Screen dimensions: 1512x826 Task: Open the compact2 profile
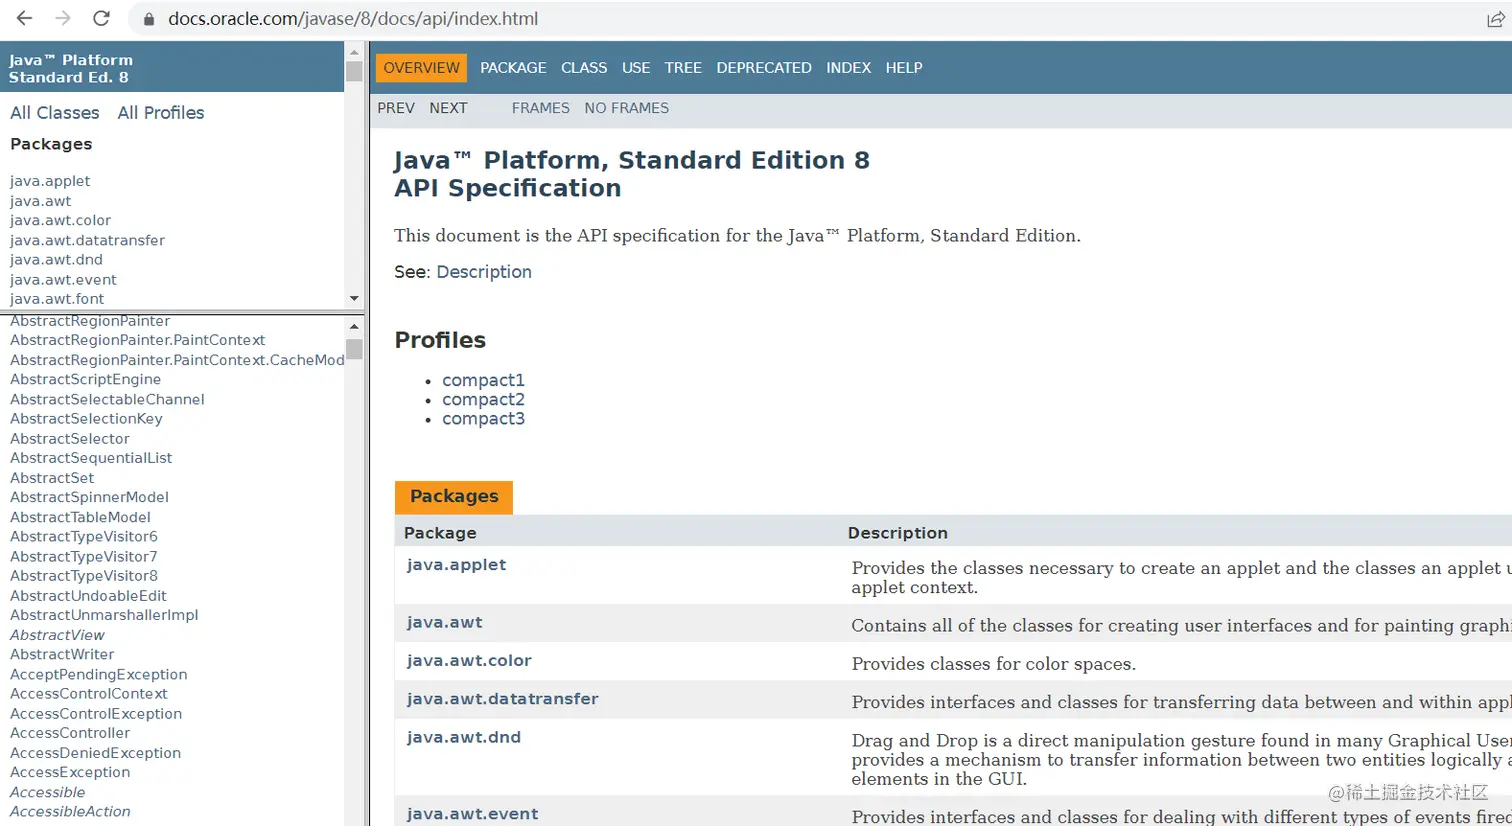click(x=483, y=399)
